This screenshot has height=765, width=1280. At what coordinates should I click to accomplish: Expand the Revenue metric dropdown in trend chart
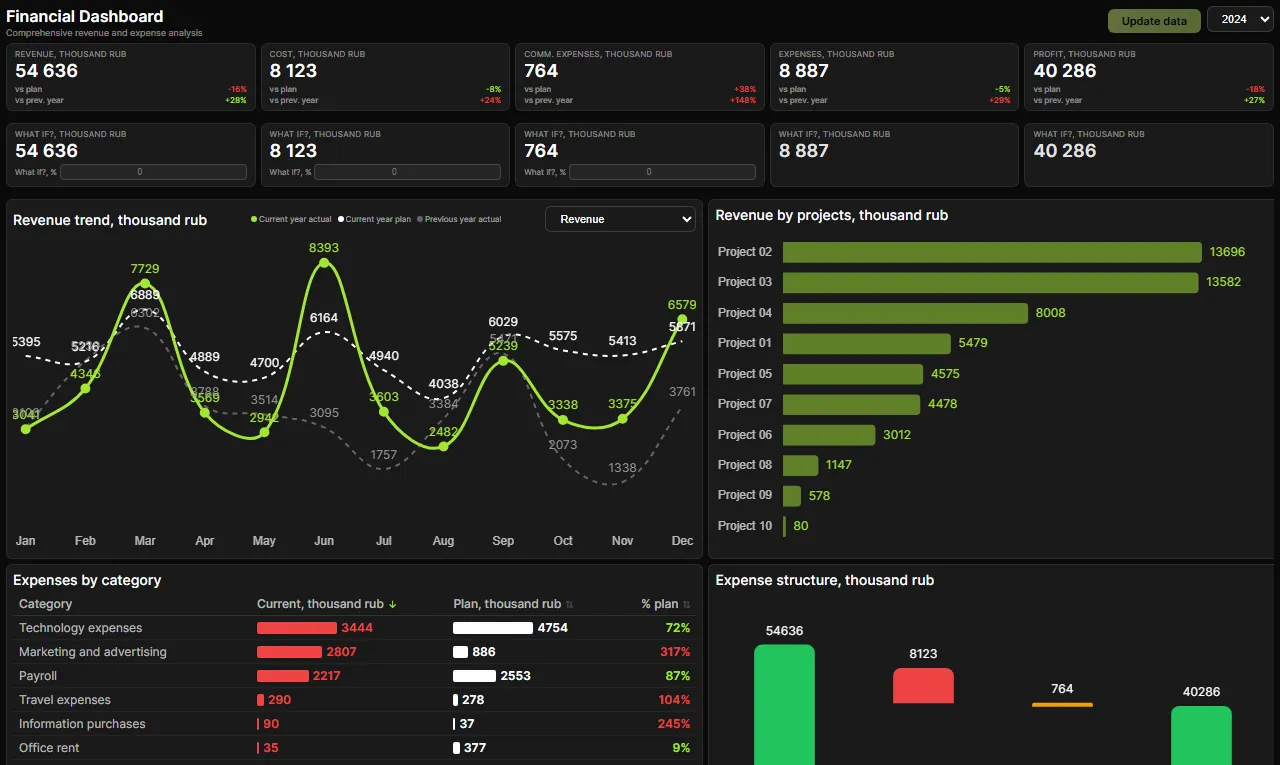[x=620, y=219]
